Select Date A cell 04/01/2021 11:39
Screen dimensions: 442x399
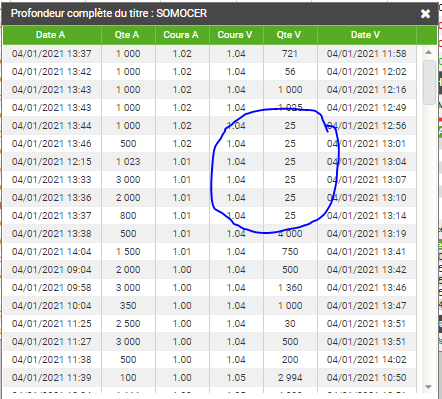52,378
